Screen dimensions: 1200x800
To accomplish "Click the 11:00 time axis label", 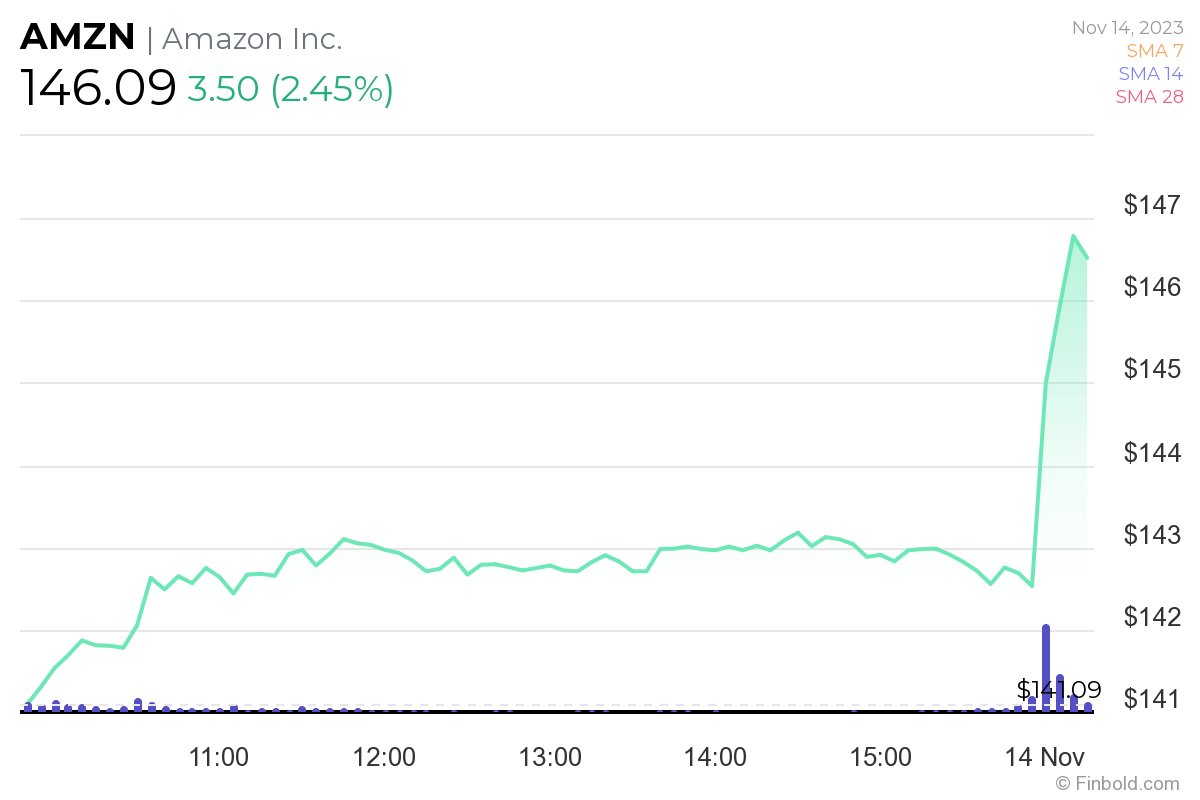I will coord(218,756).
